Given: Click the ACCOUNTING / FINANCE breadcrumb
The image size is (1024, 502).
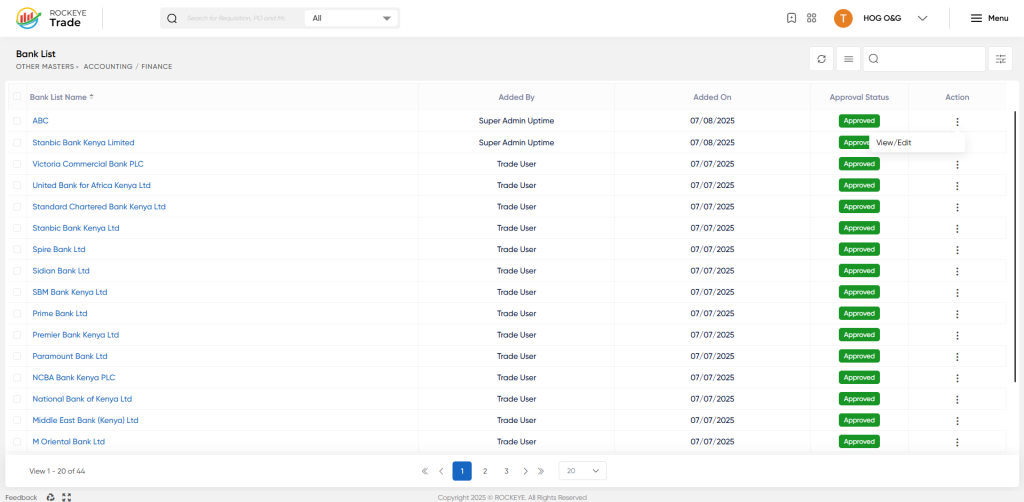Looking at the screenshot, I should (x=128, y=67).
